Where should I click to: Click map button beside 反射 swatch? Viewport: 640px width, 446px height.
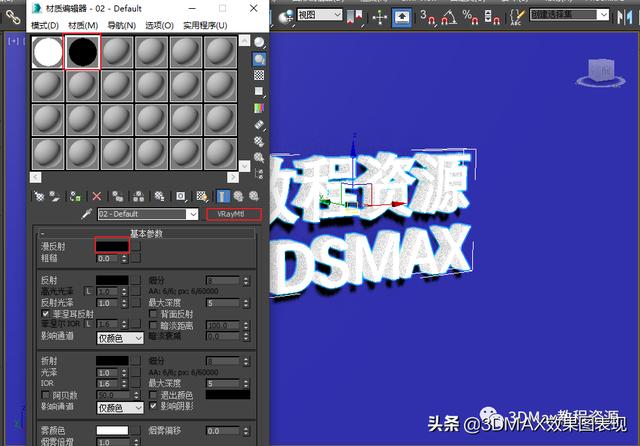[x=136, y=280]
